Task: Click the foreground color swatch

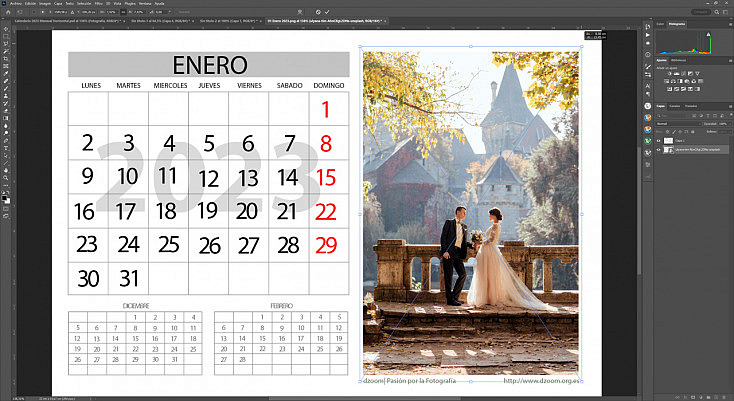Action: pyautogui.click(x=4, y=197)
